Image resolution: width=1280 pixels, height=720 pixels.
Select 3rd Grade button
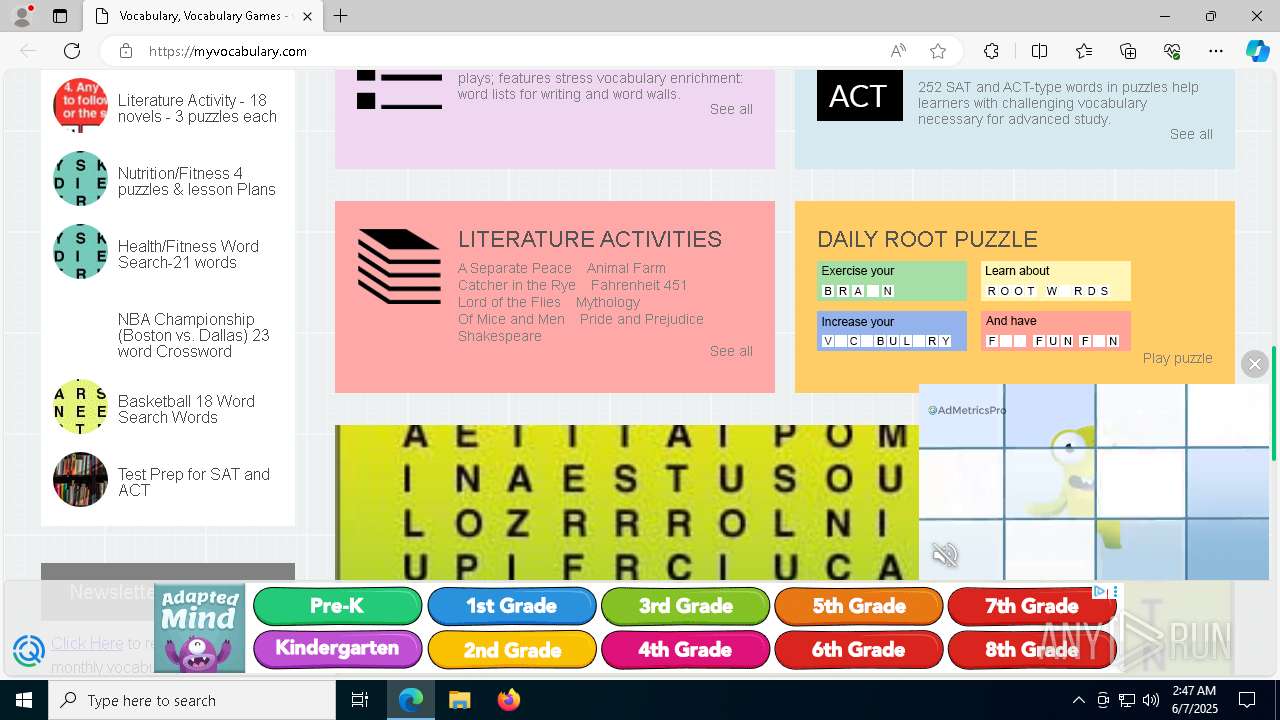tap(685, 606)
